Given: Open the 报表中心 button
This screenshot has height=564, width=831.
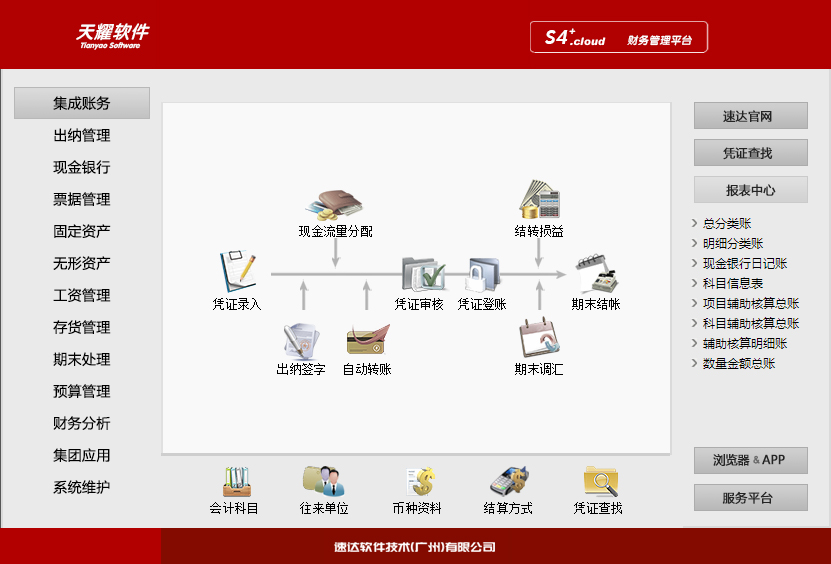Looking at the screenshot, I should coord(750,189).
